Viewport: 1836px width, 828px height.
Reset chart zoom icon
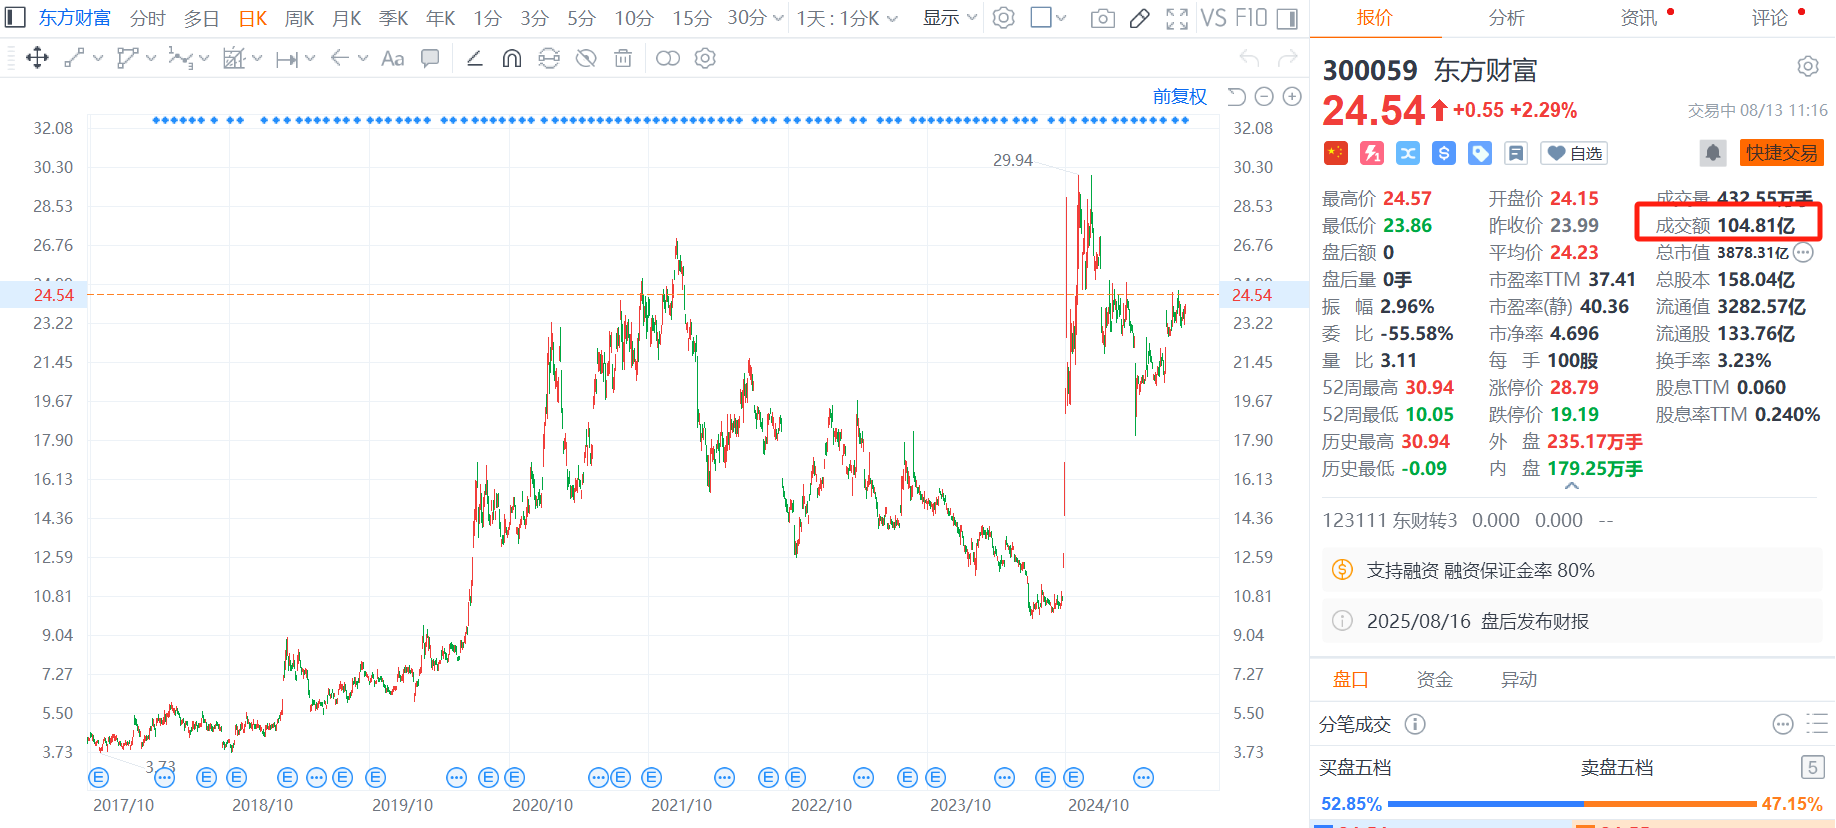1237,96
